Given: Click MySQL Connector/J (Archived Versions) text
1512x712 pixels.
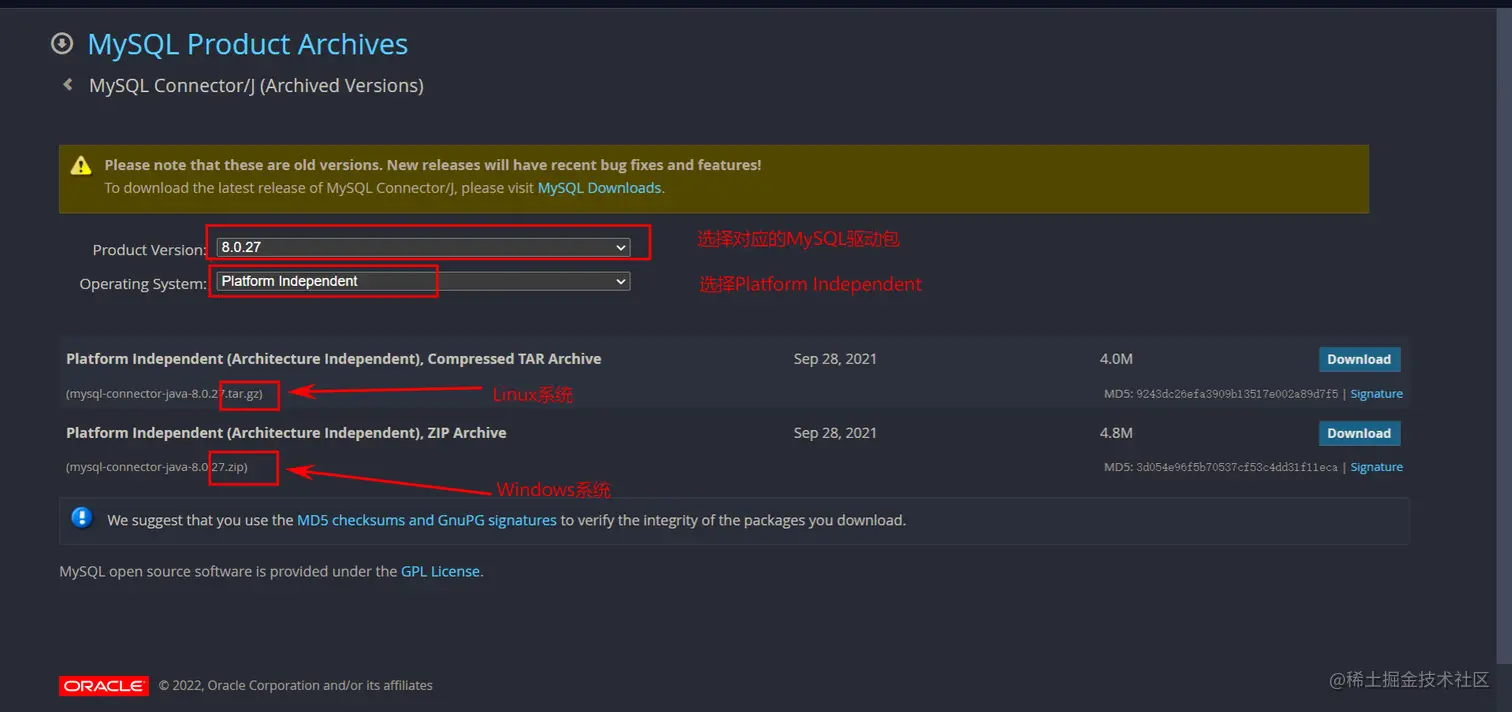Looking at the screenshot, I should coord(256,86).
